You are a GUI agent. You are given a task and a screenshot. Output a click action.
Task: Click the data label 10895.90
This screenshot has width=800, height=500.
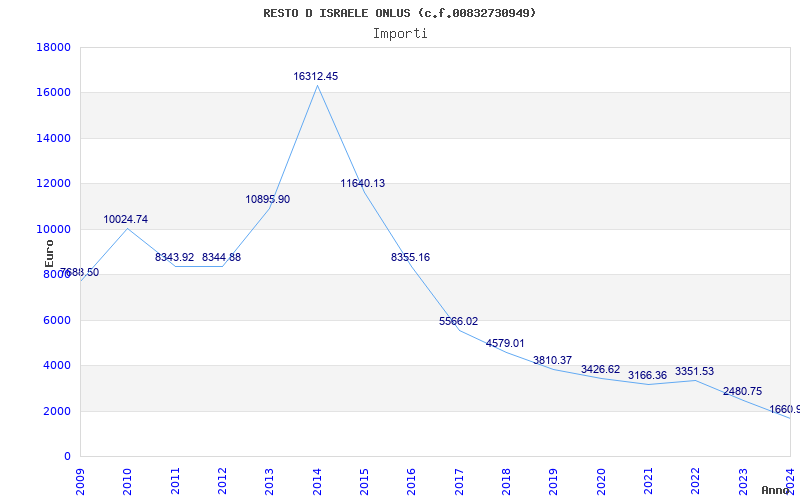point(268,199)
